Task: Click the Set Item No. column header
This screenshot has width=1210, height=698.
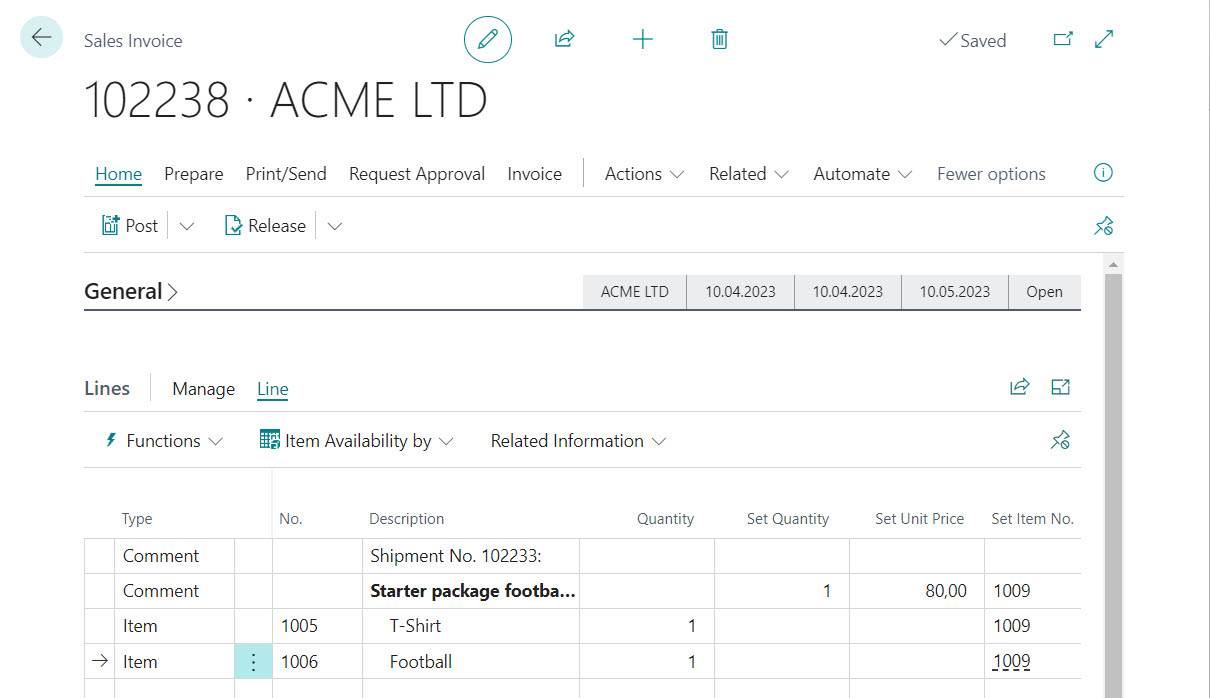Action: click(1033, 519)
